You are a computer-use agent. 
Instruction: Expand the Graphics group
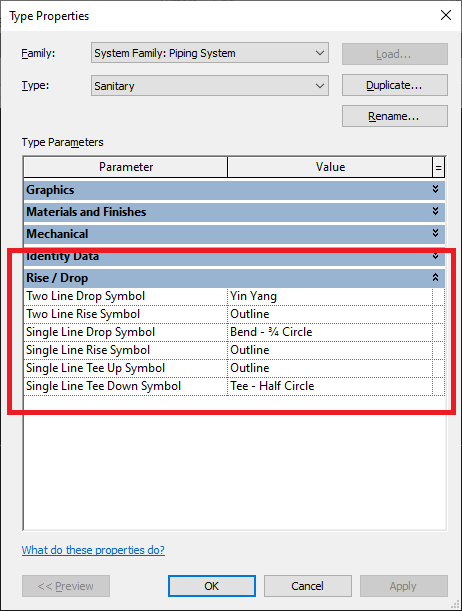(x=435, y=189)
